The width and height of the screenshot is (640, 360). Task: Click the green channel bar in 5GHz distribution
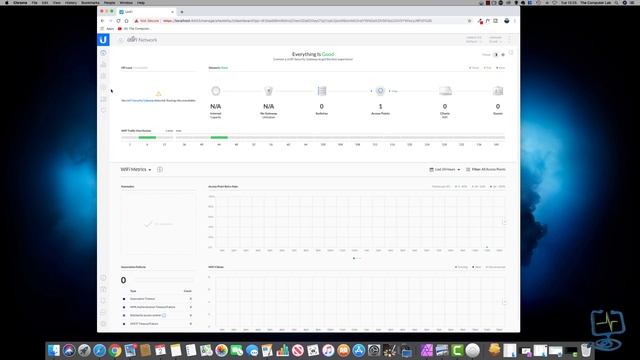click(219, 138)
